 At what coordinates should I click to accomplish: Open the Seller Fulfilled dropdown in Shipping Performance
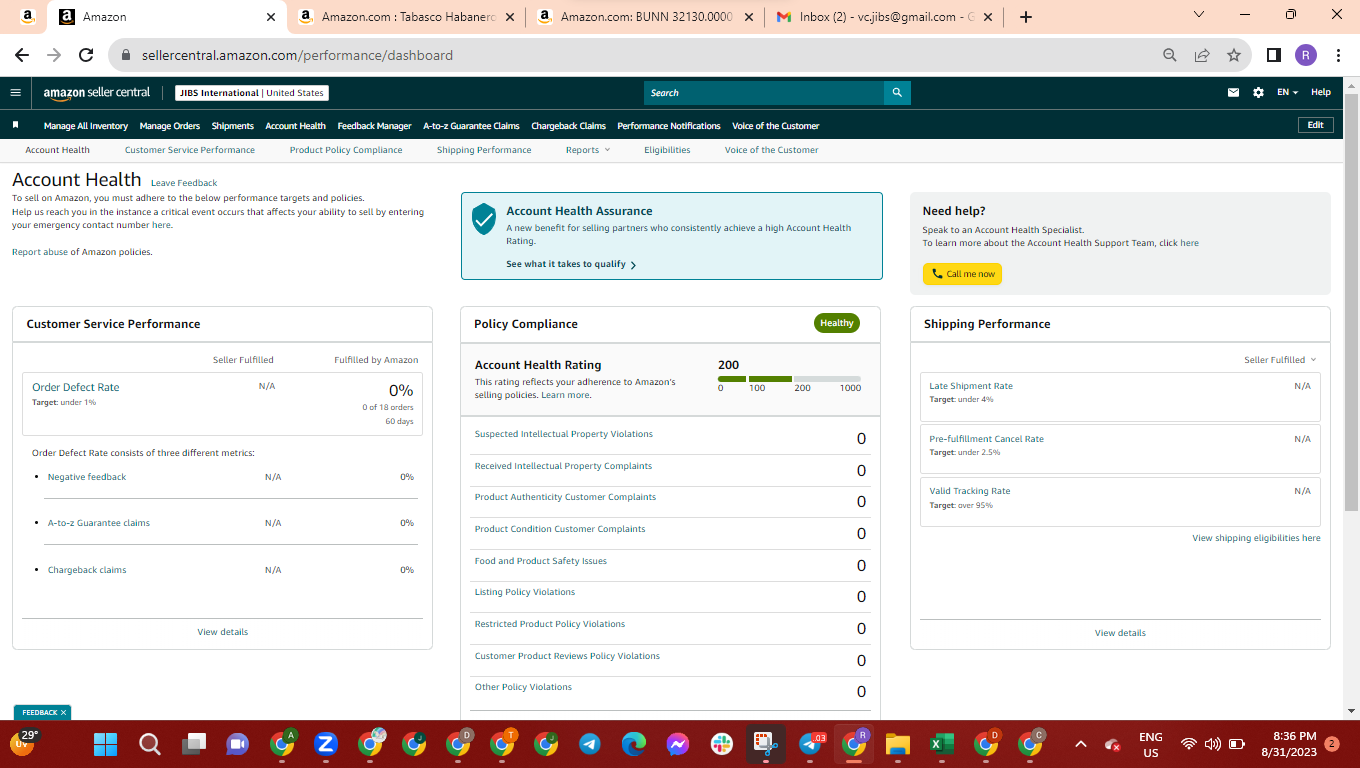point(1280,360)
